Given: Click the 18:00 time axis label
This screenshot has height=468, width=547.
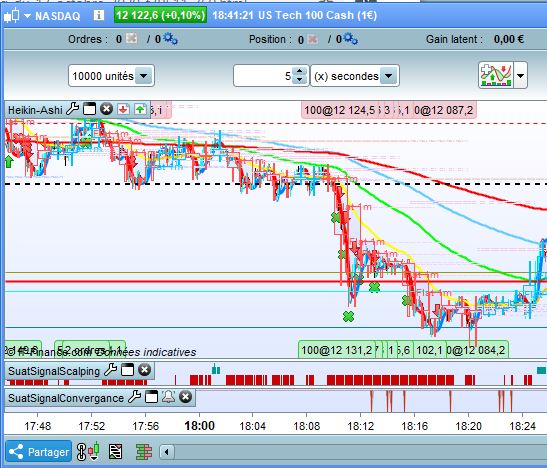Looking at the screenshot, I should (200, 426).
